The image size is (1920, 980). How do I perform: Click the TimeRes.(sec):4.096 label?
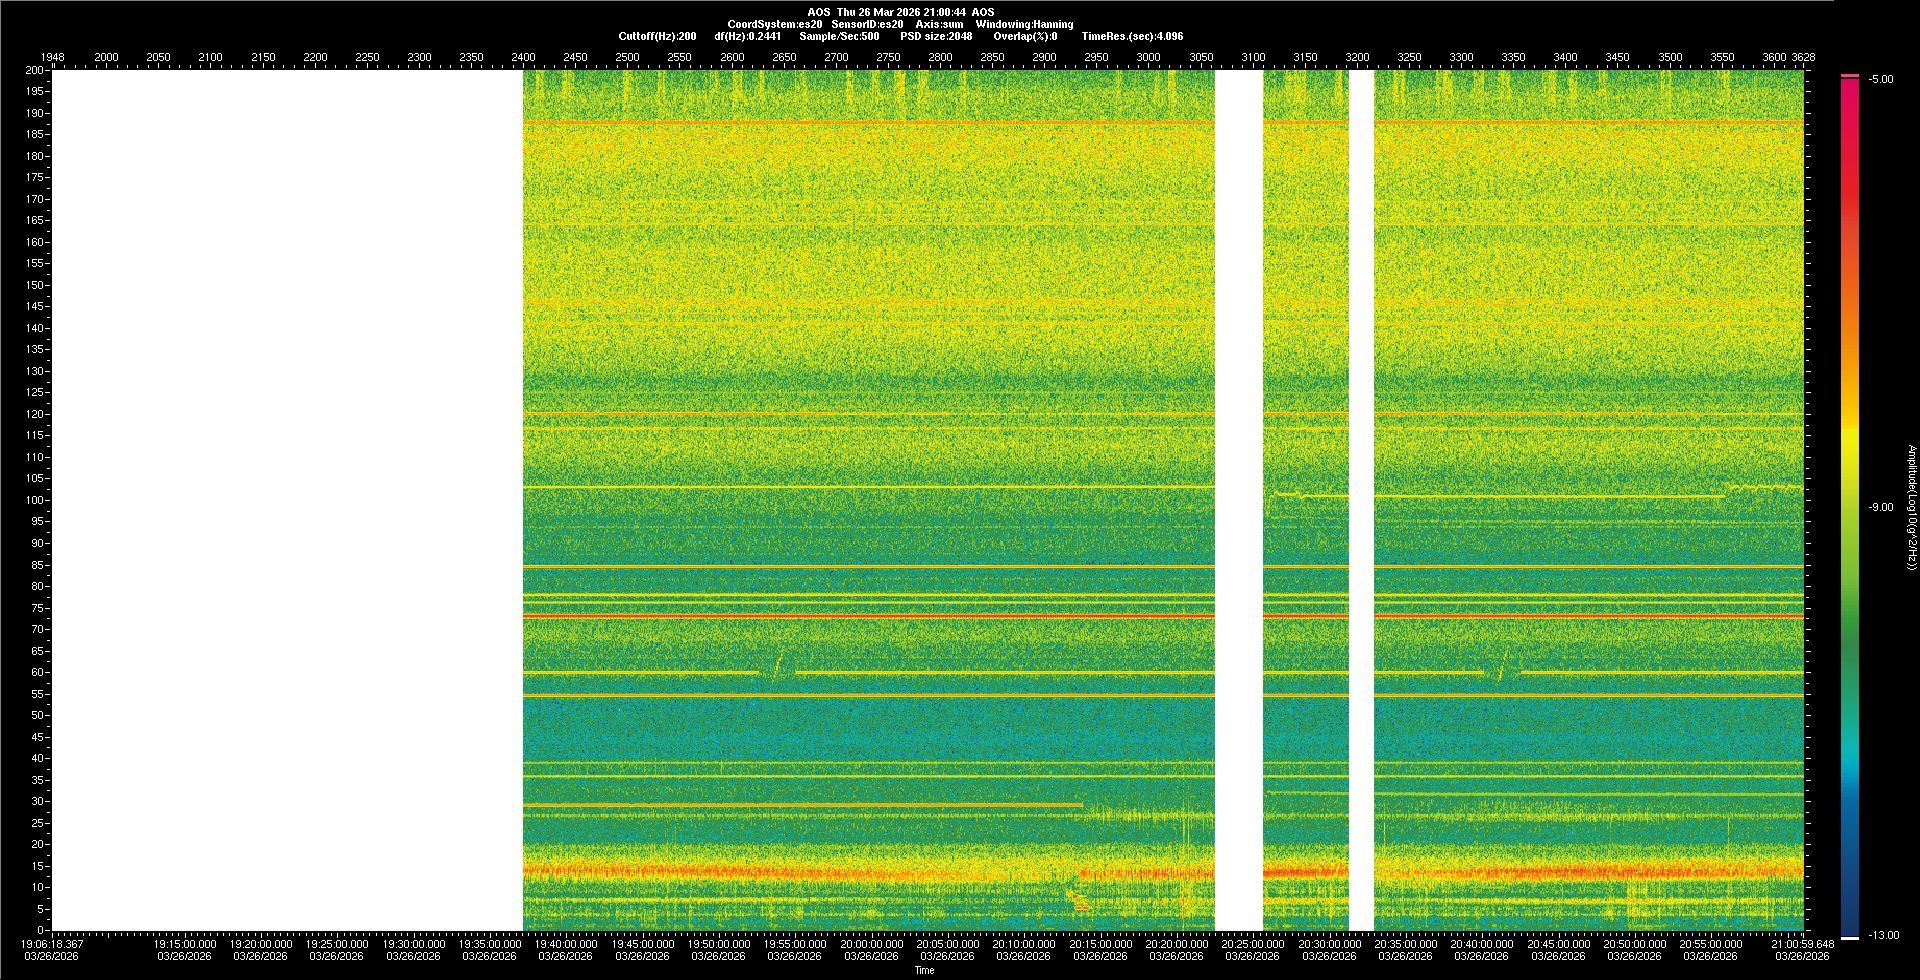tap(1132, 36)
